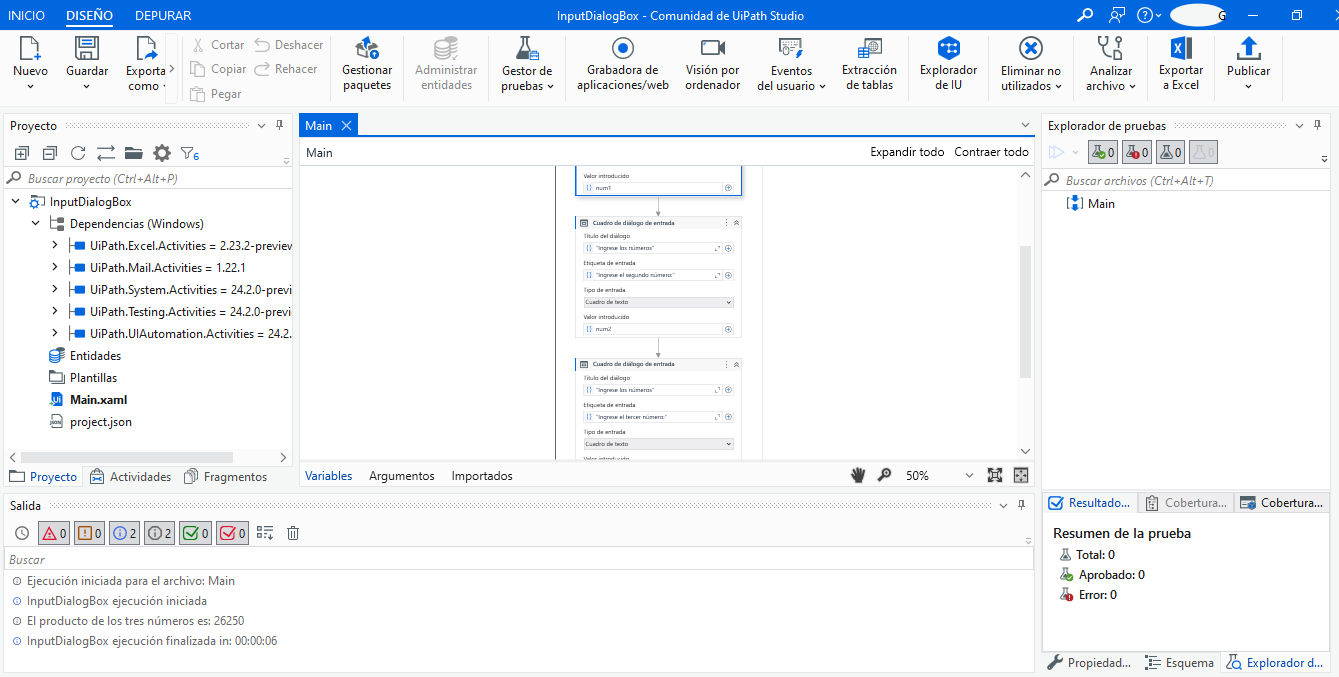This screenshot has width=1339, height=677.
Task: Click the designer vertical scrollbar thumb
Action: [1024, 312]
